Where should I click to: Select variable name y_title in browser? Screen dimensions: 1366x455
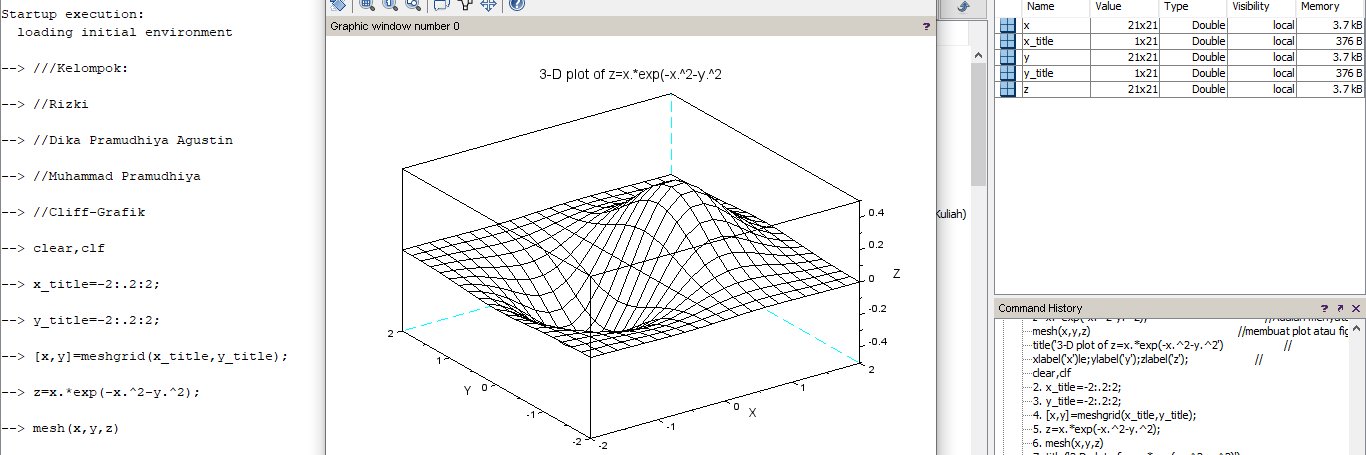click(x=1038, y=73)
